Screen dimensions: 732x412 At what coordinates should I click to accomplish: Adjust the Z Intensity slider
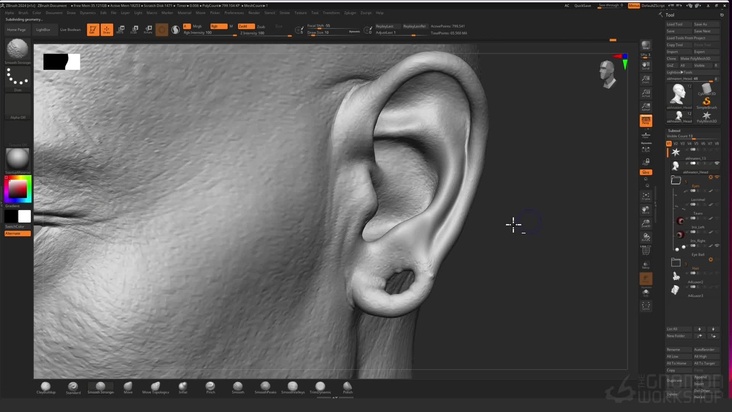(x=266, y=33)
